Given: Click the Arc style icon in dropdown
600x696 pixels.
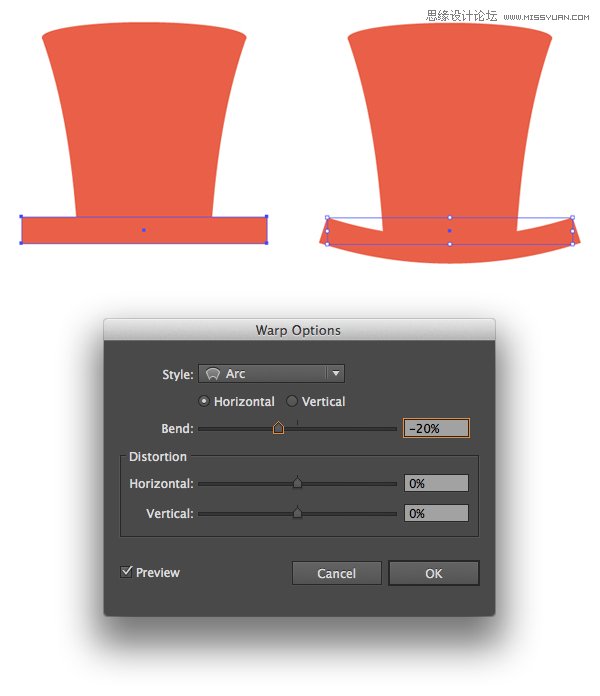Looking at the screenshot, I should (213, 374).
